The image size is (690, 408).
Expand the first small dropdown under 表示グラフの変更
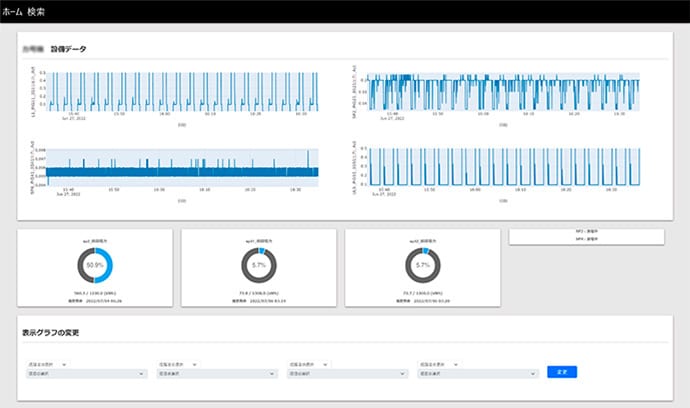coord(47,364)
